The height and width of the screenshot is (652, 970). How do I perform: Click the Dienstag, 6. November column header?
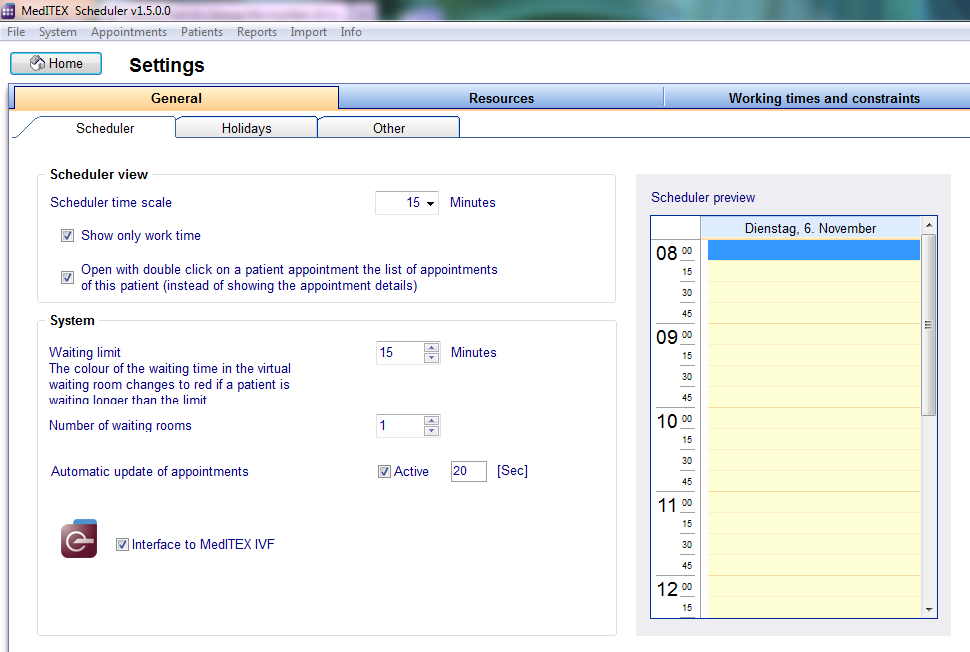coord(810,228)
